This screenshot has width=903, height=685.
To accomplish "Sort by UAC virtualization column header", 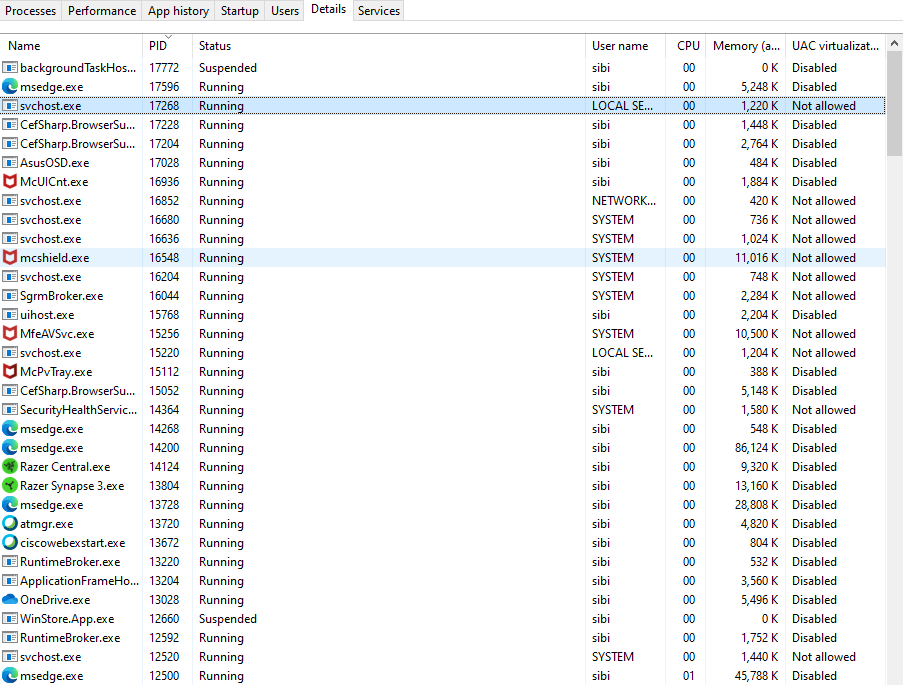I will click(x=835, y=46).
